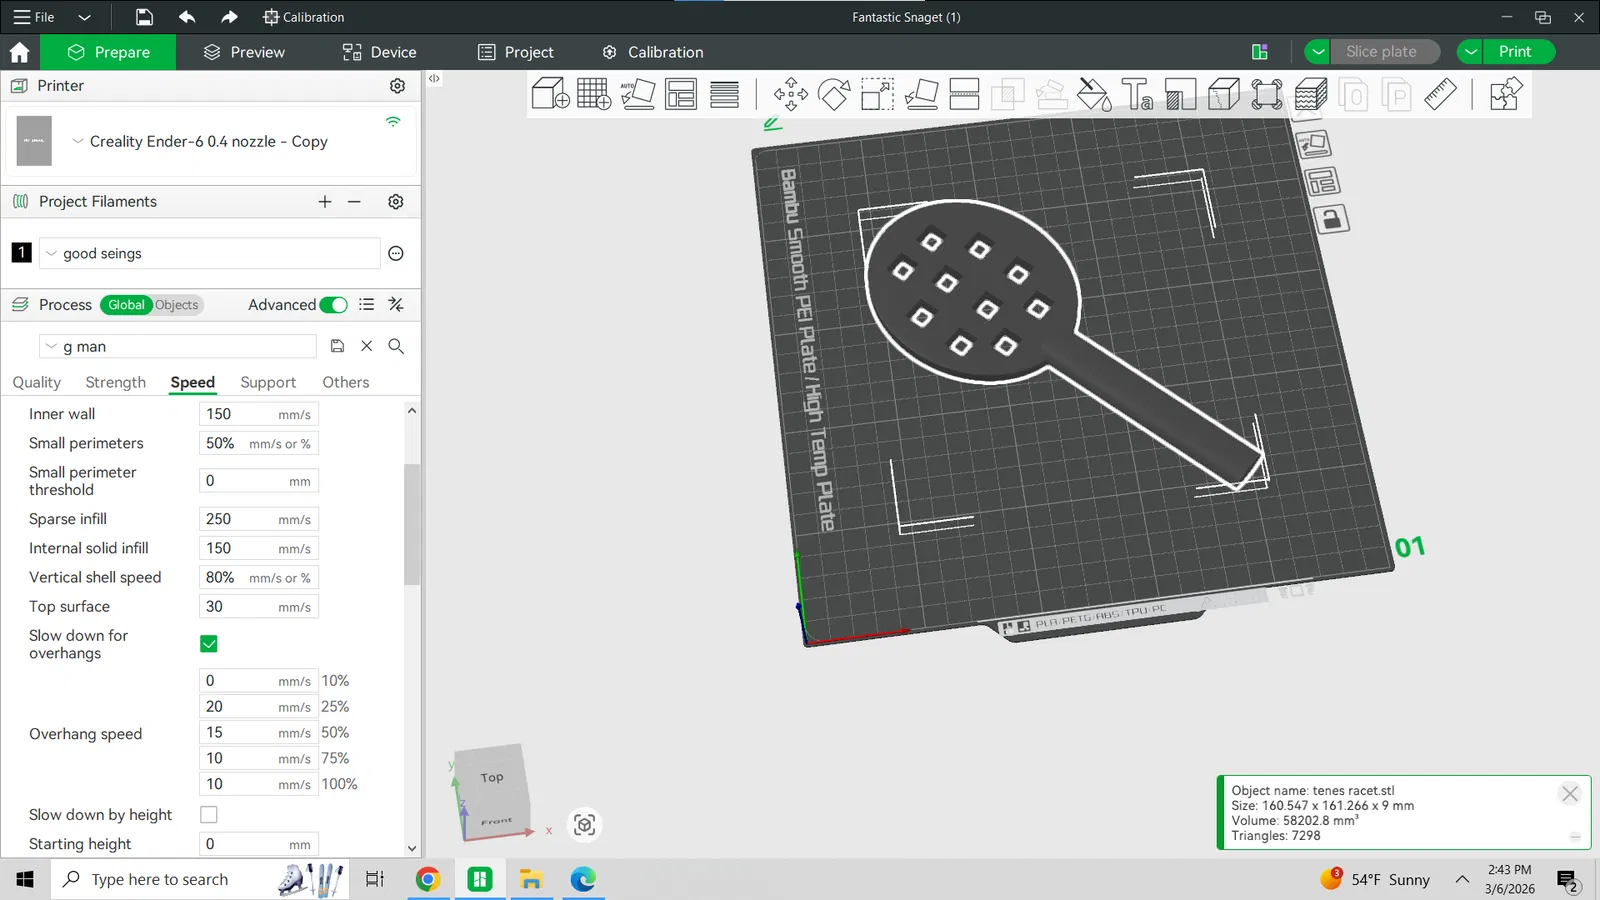Show hidden system tray icons
The image size is (1600, 900).
click(1462, 879)
